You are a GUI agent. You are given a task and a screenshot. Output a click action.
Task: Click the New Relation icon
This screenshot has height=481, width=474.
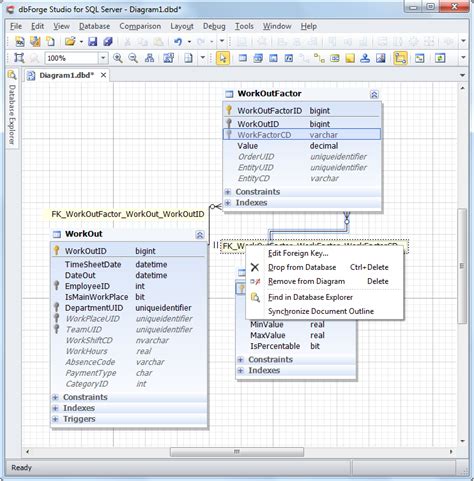[x=319, y=58]
